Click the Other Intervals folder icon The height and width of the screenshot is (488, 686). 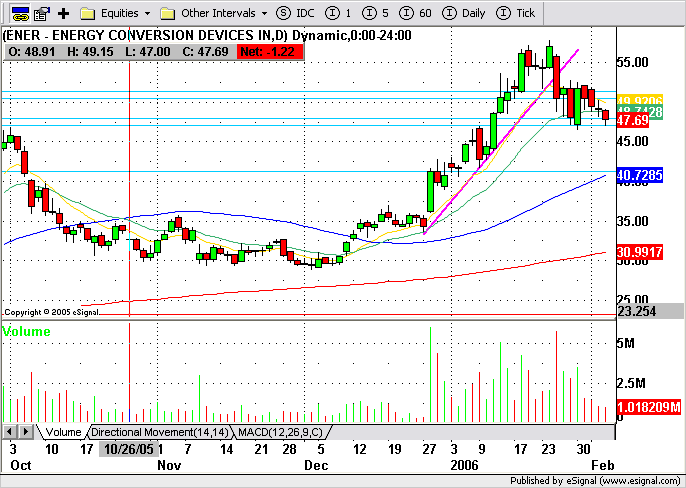tap(168, 14)
